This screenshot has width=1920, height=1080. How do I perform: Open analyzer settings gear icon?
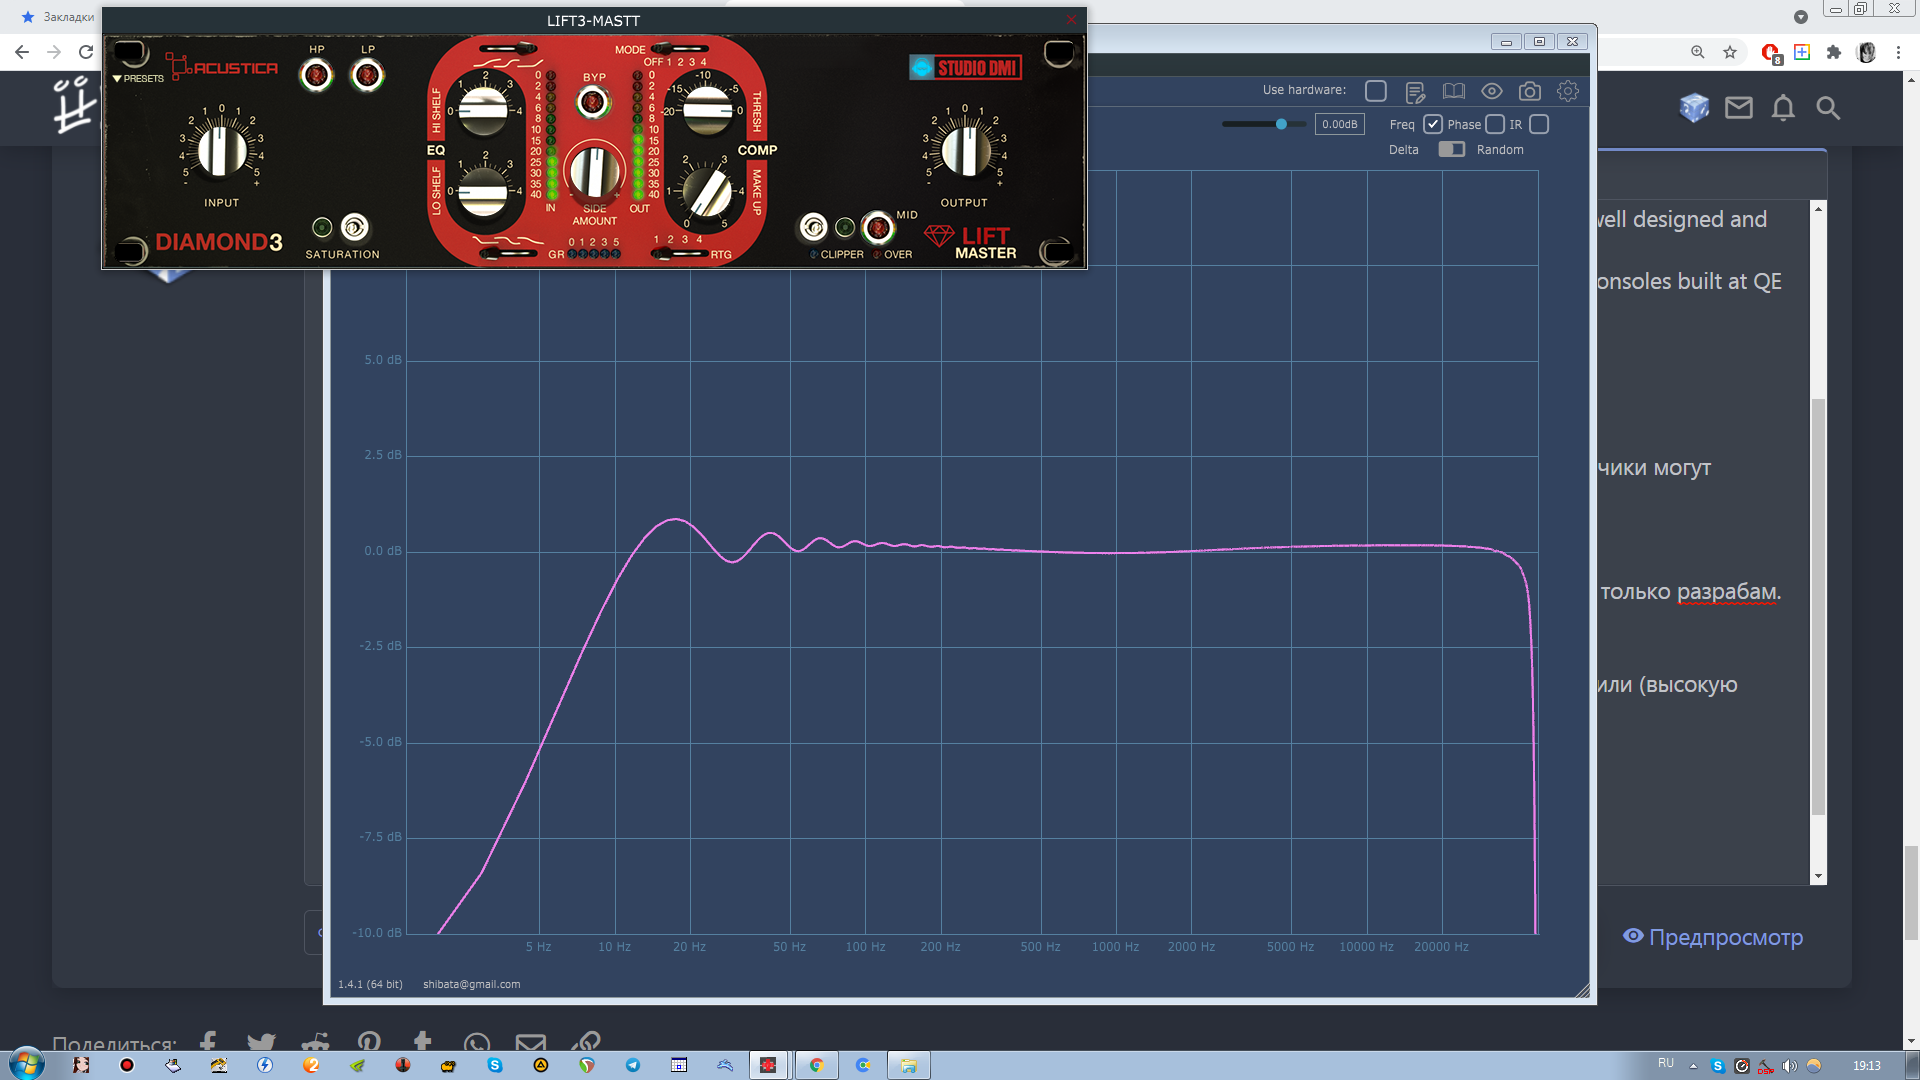(x=1568, y=91)
